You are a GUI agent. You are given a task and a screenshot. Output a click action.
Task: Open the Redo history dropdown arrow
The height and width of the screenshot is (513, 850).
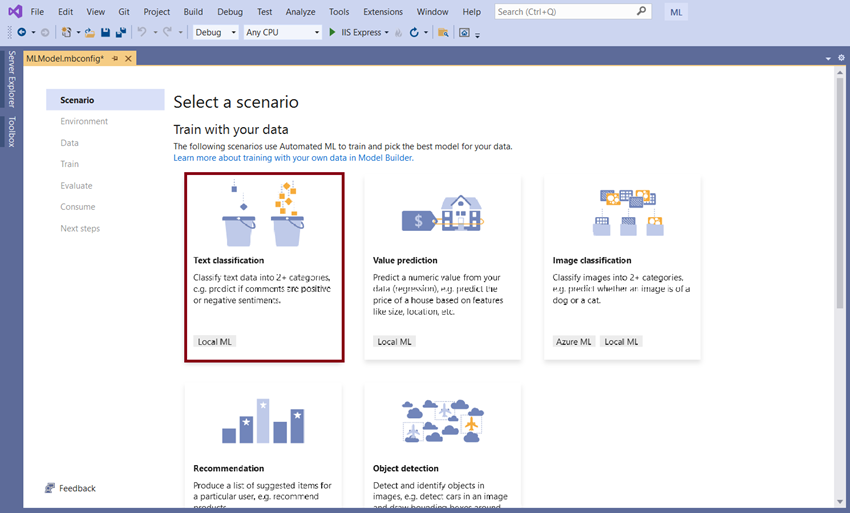click(x=181, y=33)
